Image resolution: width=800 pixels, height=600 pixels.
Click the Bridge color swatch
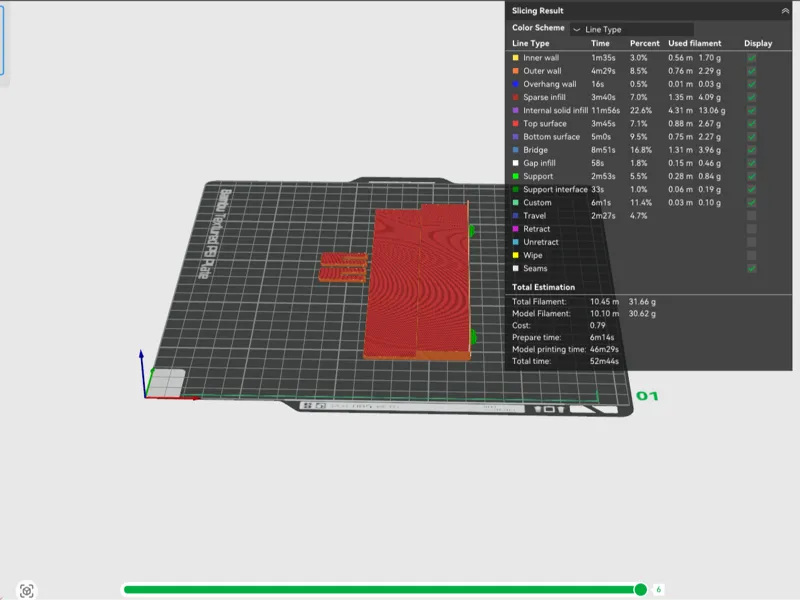pos(515,150)
